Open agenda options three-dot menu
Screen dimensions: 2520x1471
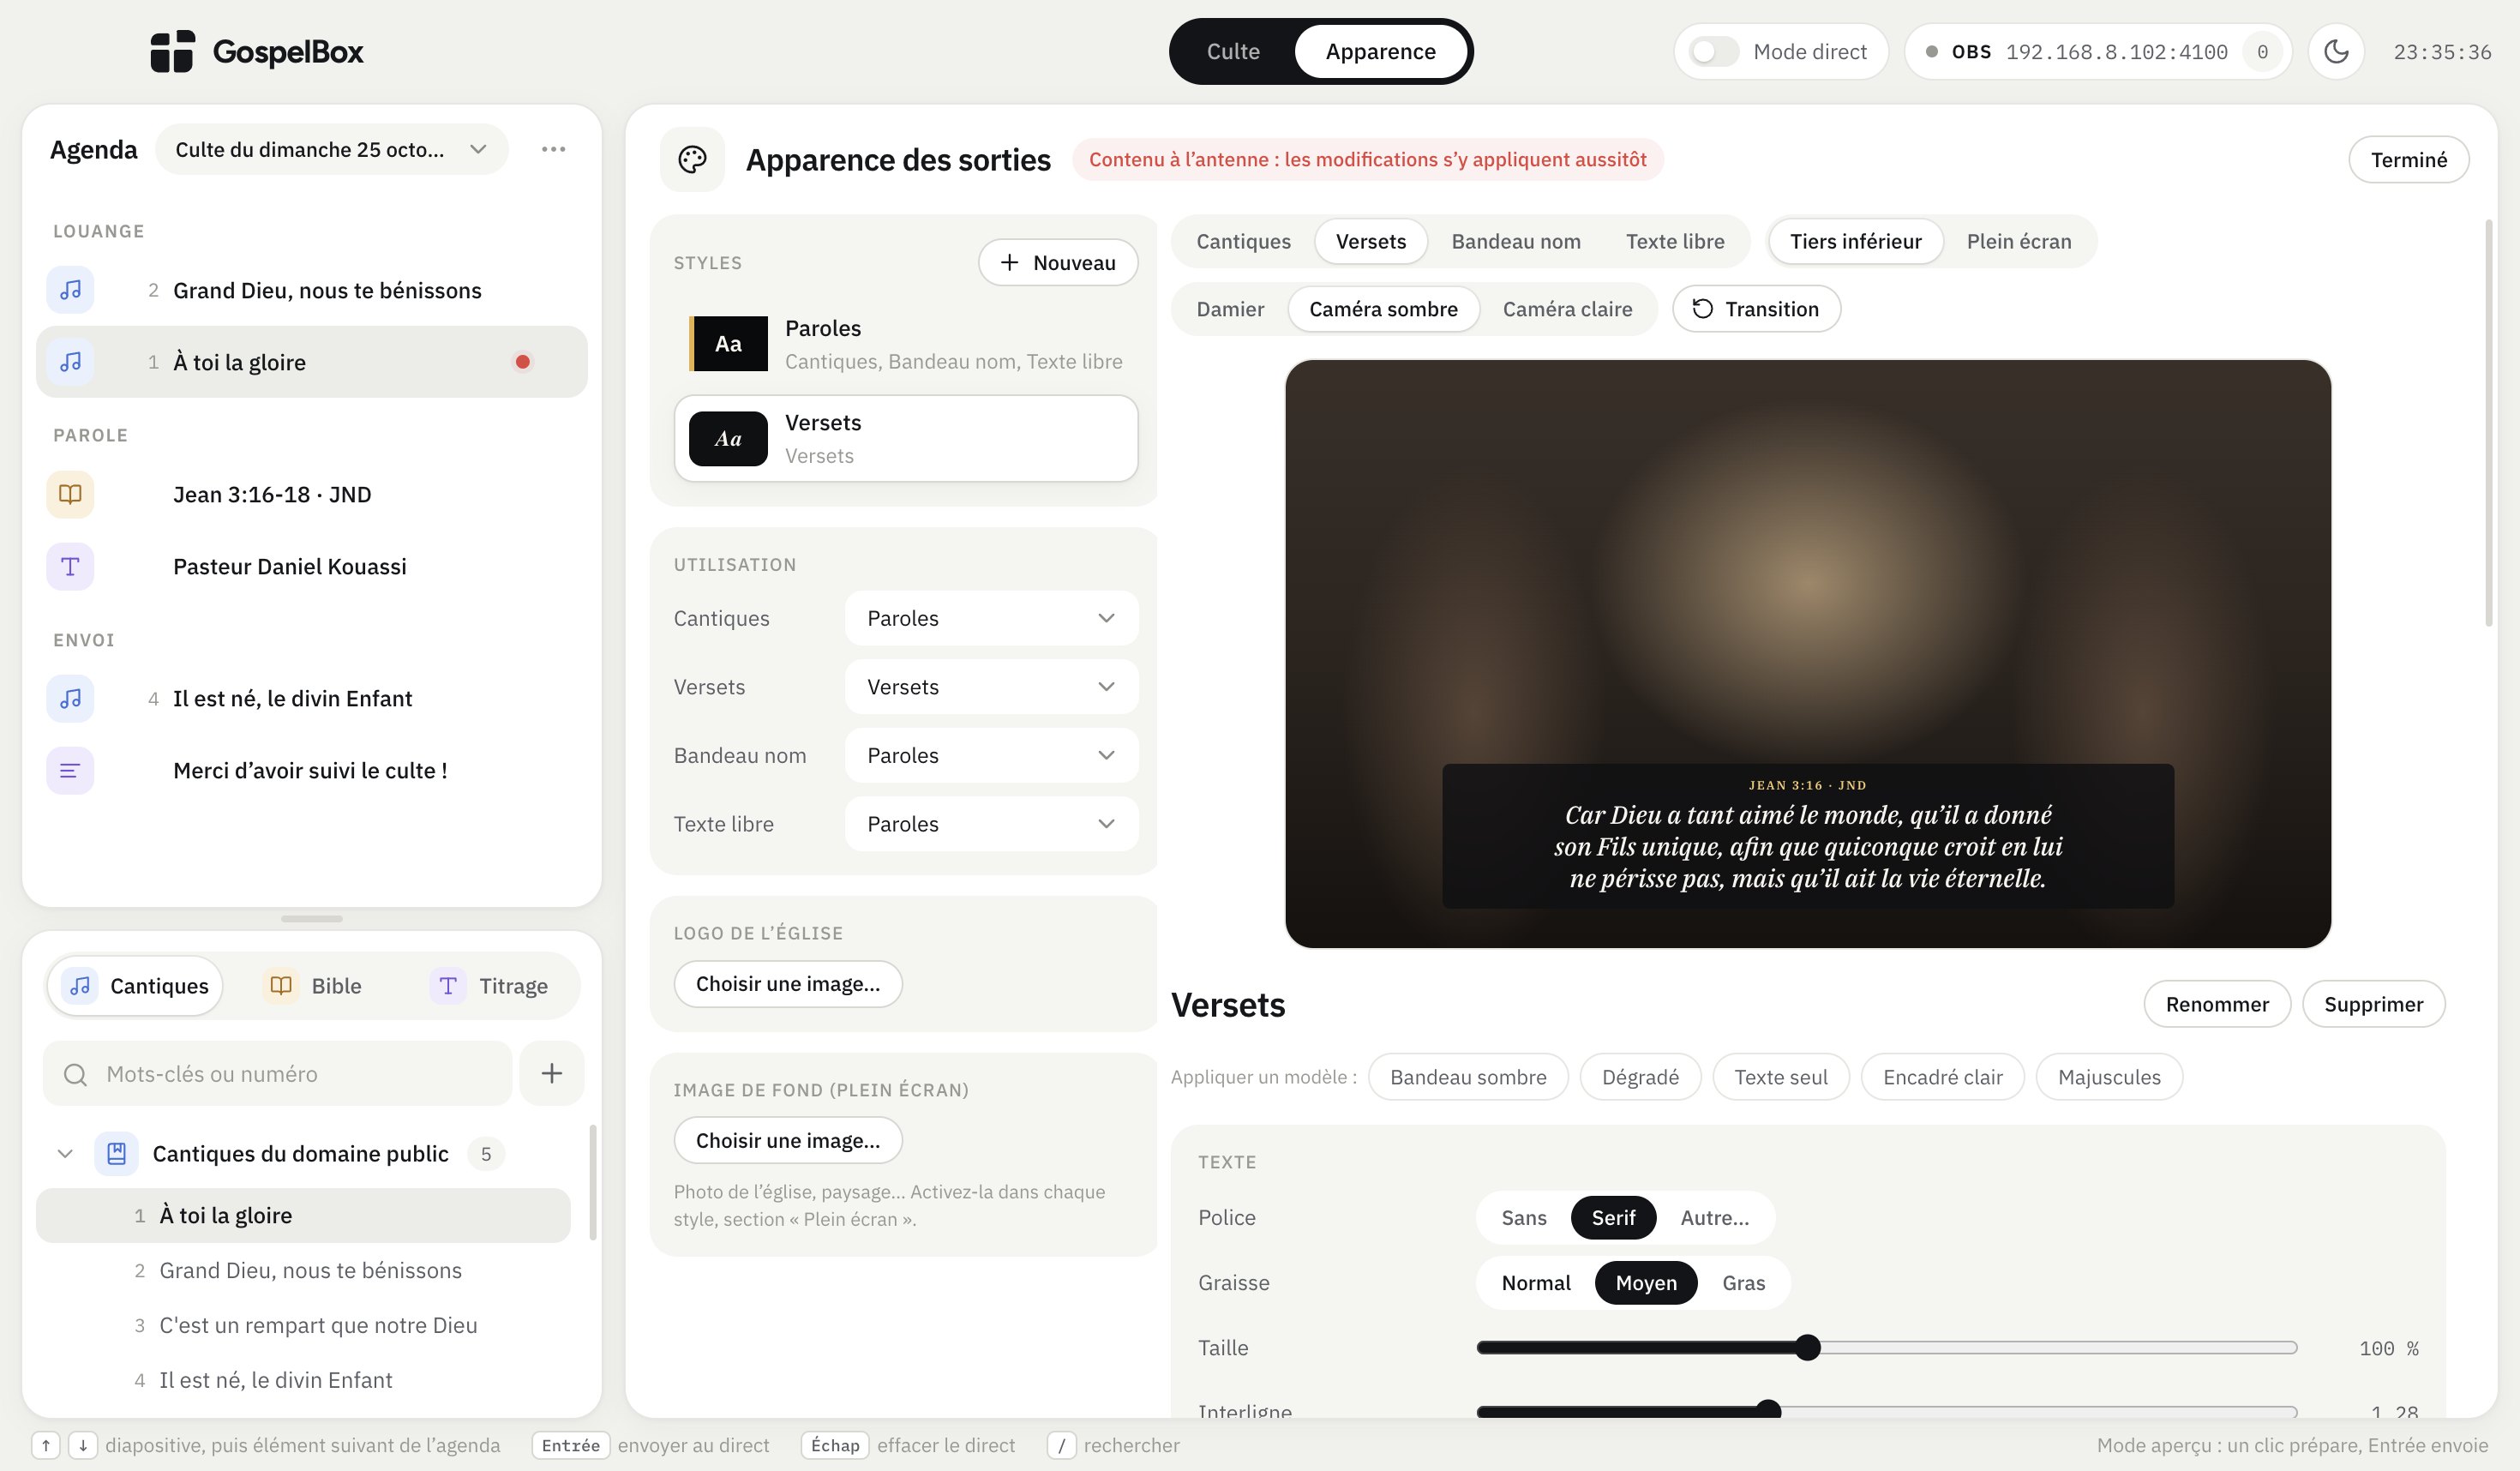click(553, 149)
